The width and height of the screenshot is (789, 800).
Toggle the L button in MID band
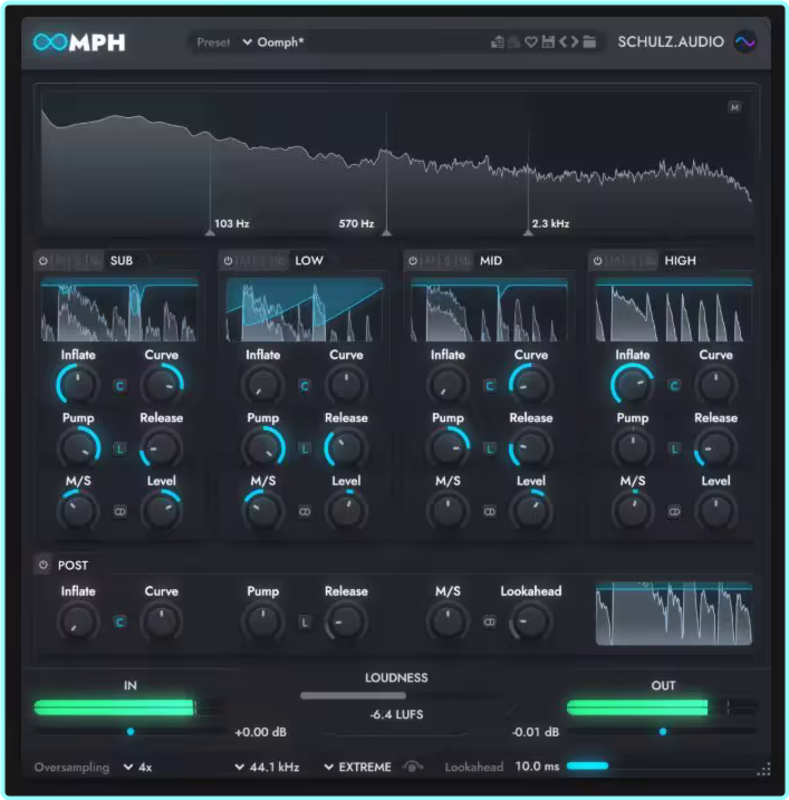point(489,449)
